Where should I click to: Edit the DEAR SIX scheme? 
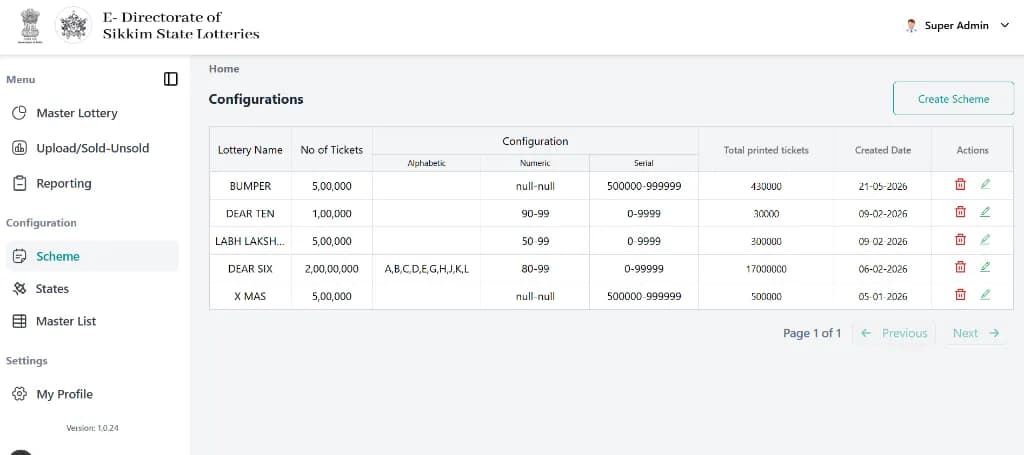(x=985, y=267)
